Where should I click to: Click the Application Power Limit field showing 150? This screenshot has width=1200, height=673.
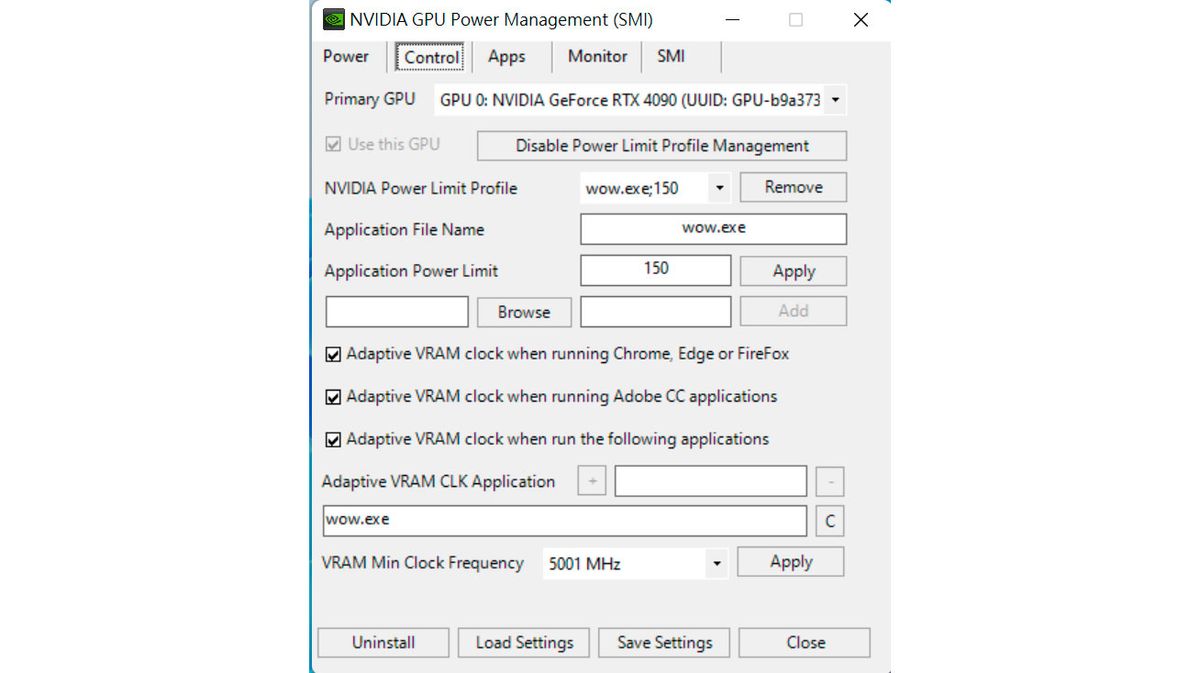pyautogui.click(x=656, y=270)
